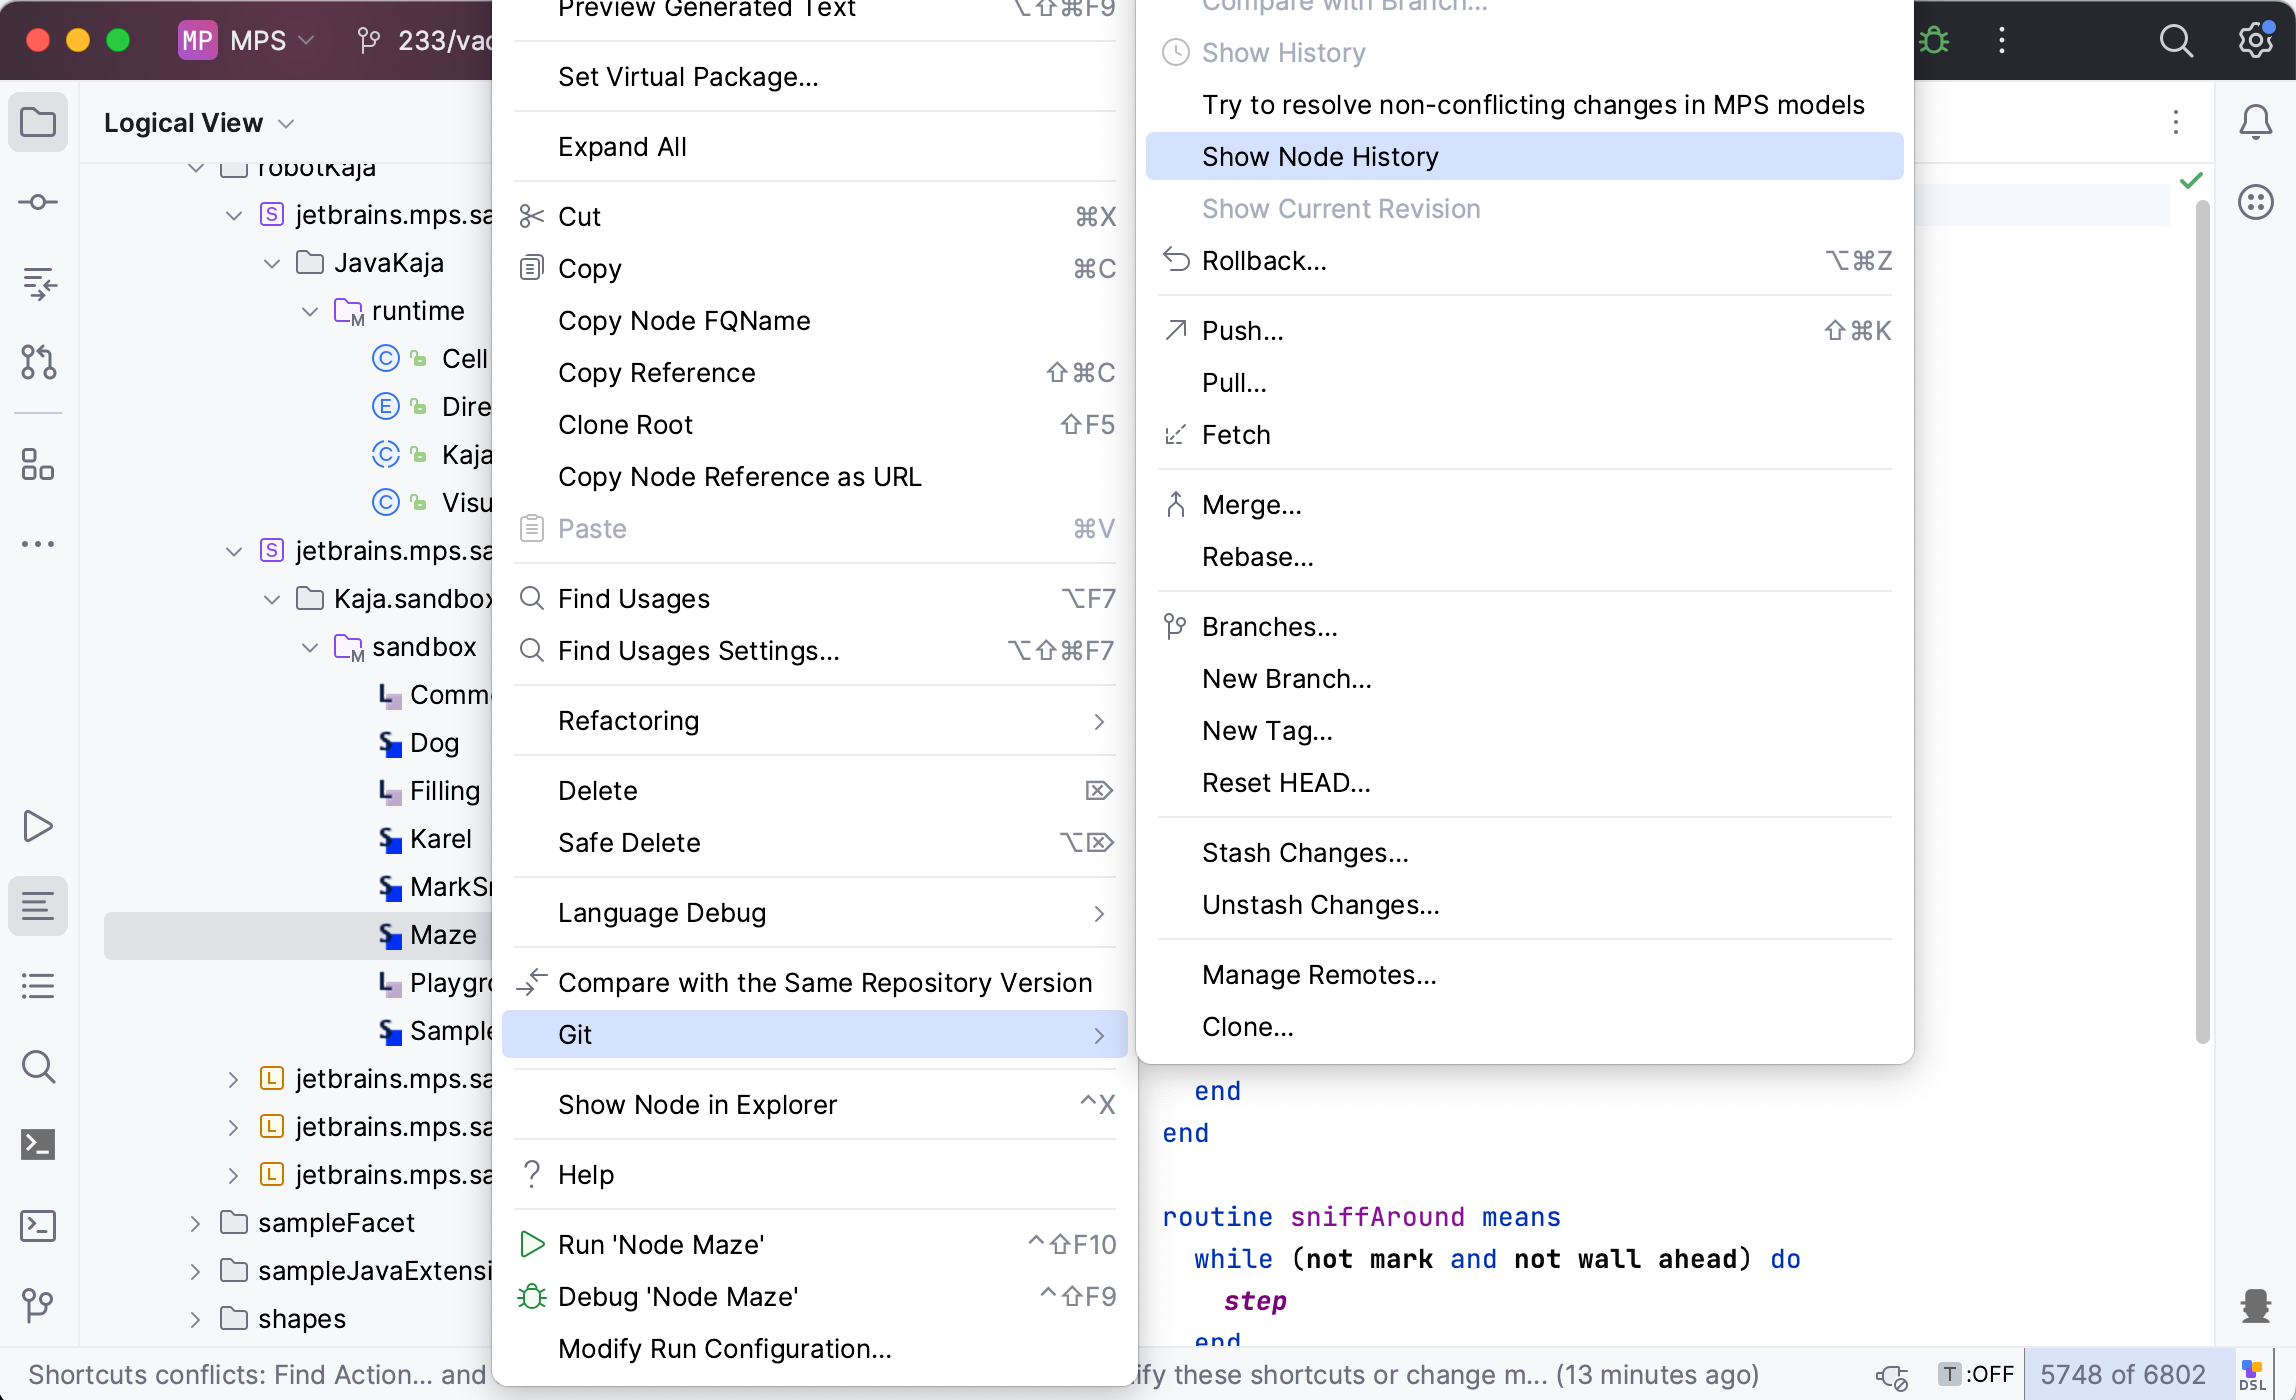Viewport: 2296px width, 1400px height.
Task: Click the Stash Changes icon in Git submenu
Action: tap(1304, 852)
